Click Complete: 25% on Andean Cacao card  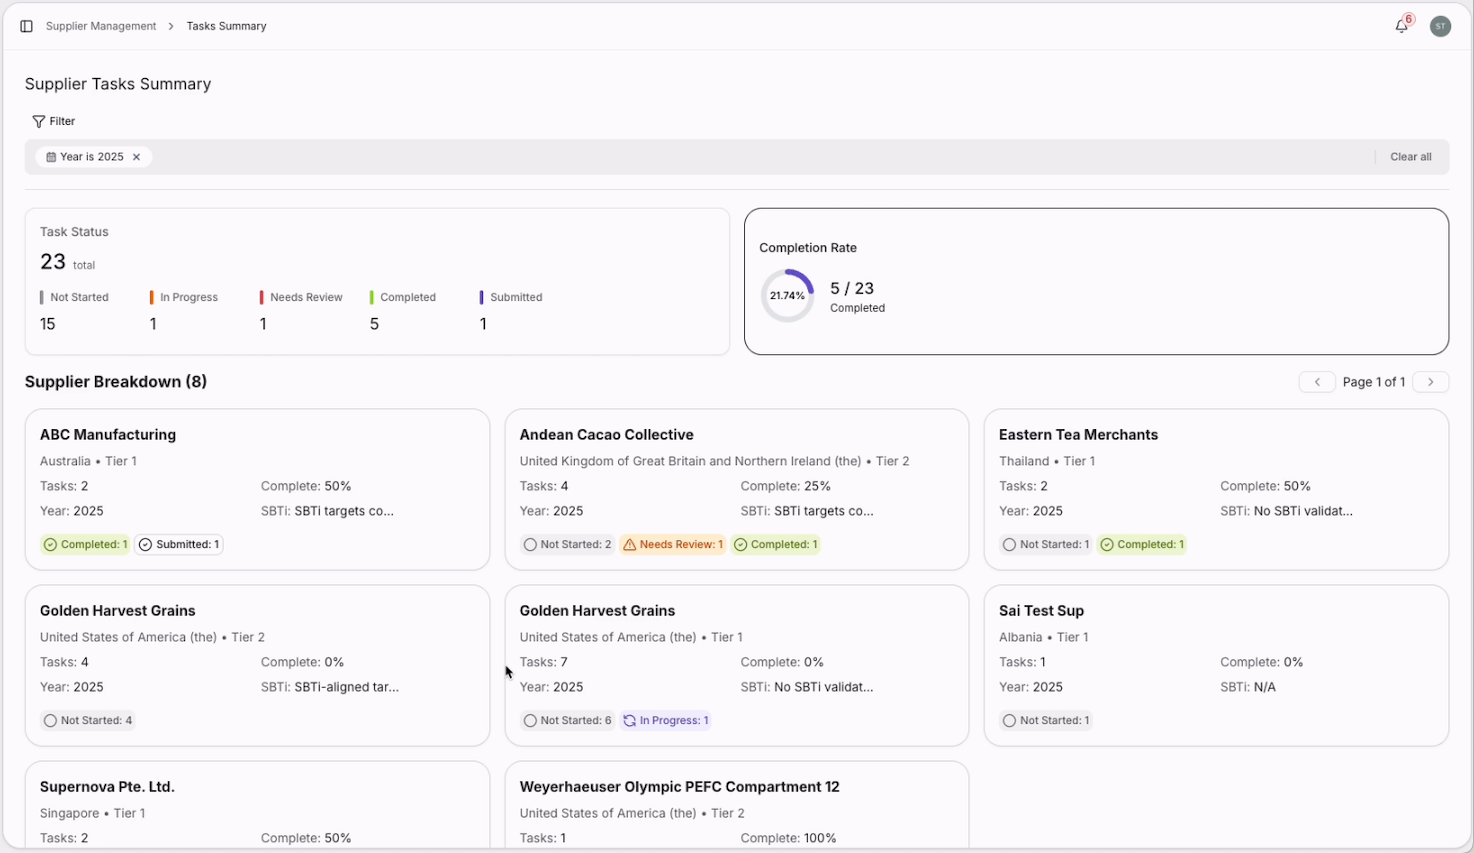786,486
